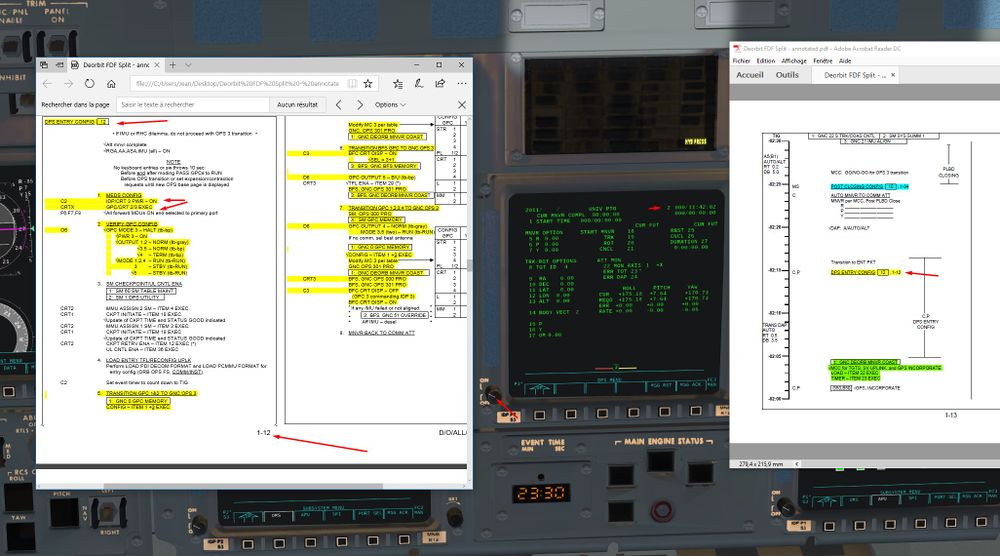Go forward in the Edge browser
The width and height of the screenshot is (1000, 556).
[68, 84]
